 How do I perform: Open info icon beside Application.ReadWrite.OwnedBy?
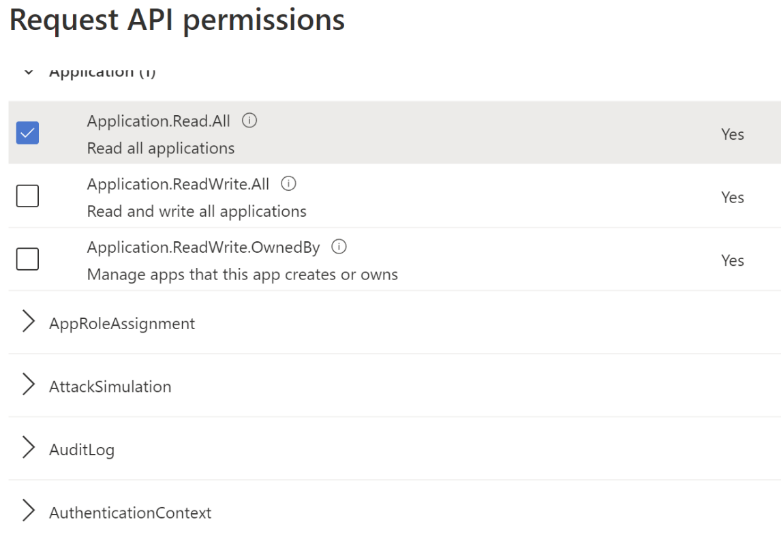[x=339, y=247]
